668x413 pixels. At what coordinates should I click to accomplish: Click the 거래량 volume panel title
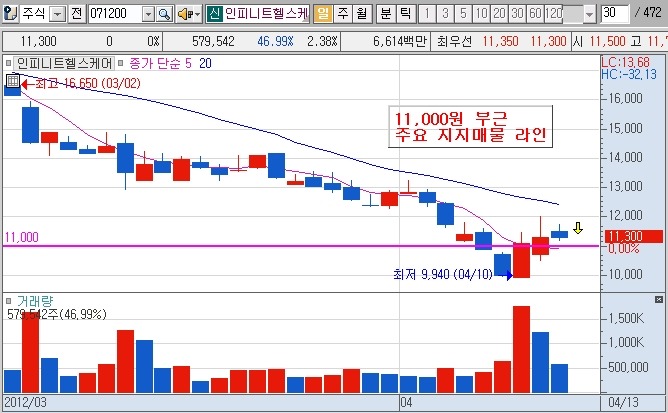pos(35,301)
